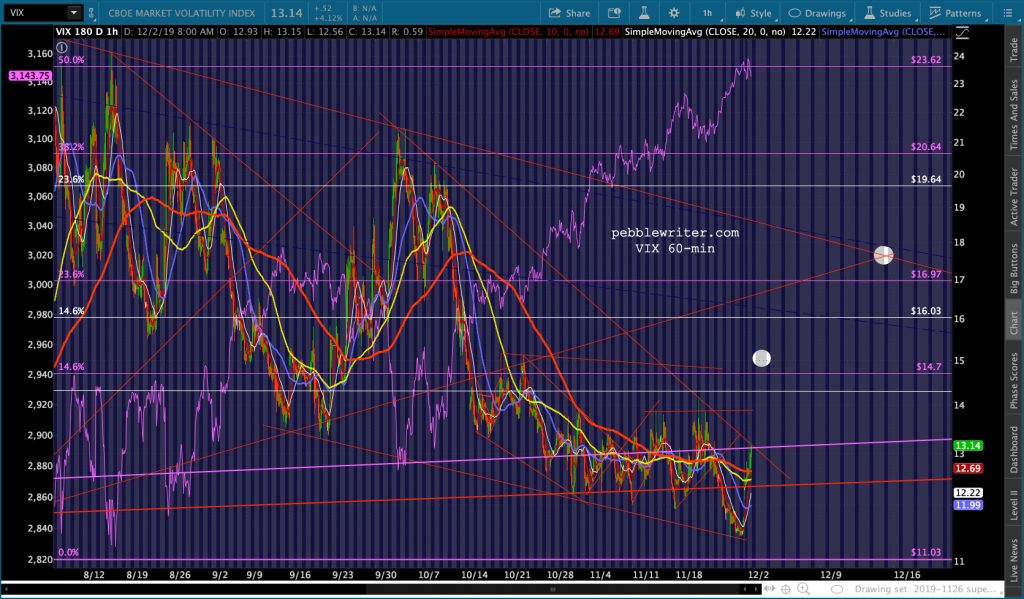Click the zoom out magnifier icon
1024x599 pixels.
(819, 589)
